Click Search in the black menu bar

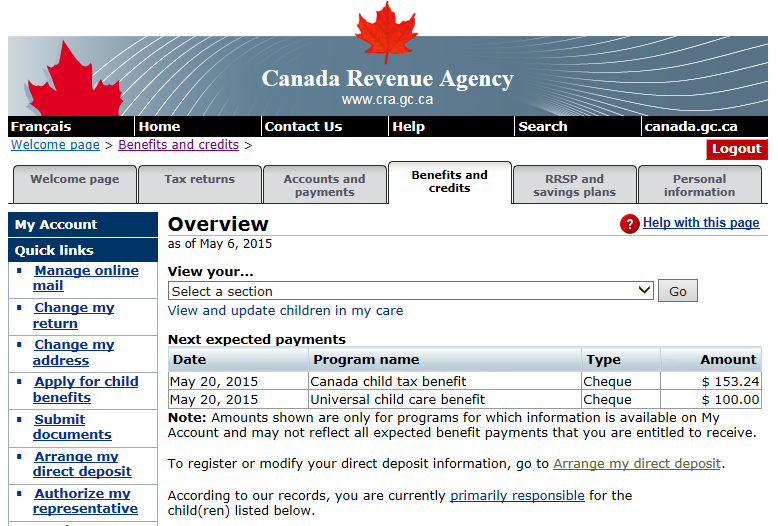(x=543, y=127)
